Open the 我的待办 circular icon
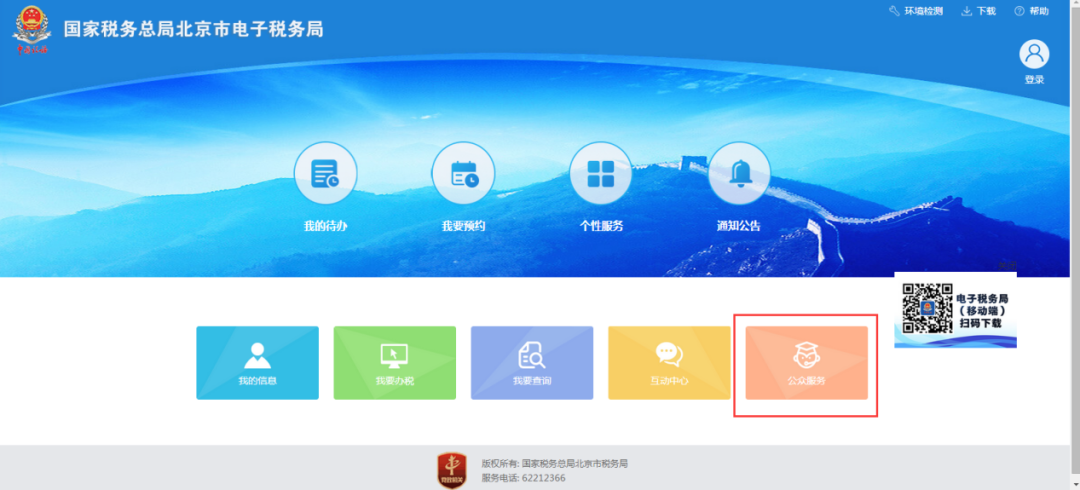 pyautogui.click(x=325, y=173)
